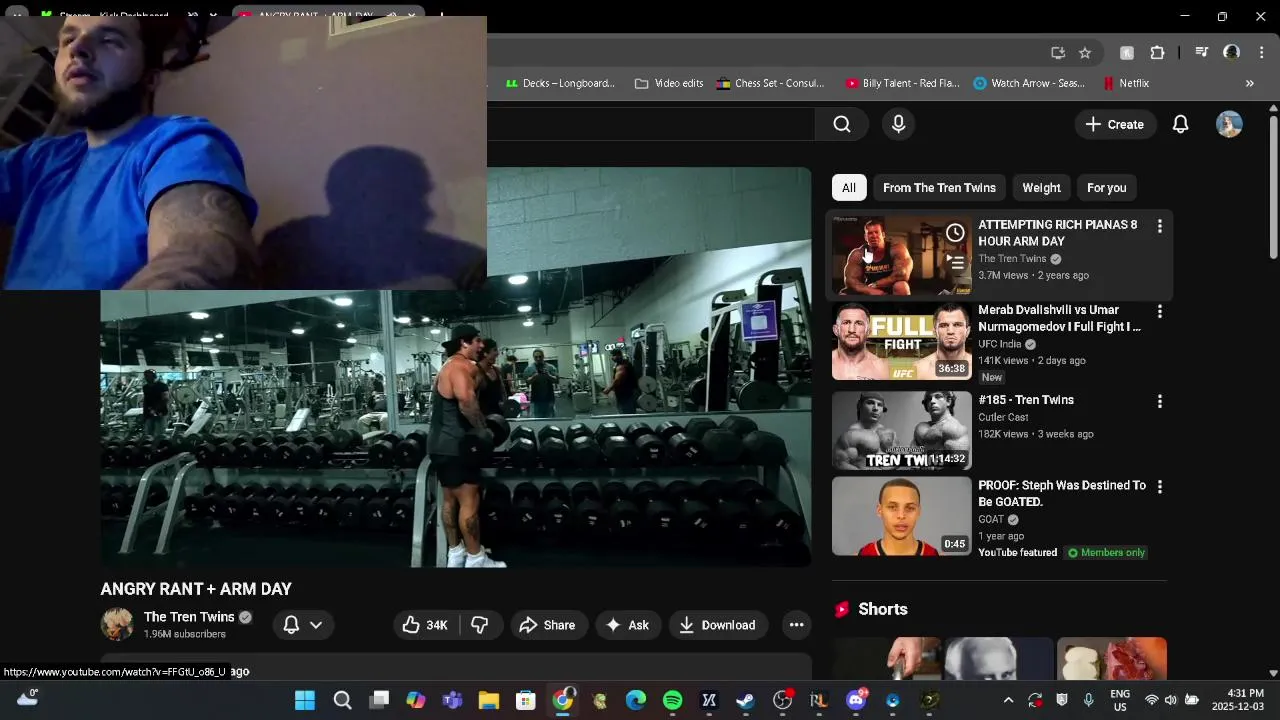
Task: Open Watch Arrow bookmark
Action: pos(1029,83)
